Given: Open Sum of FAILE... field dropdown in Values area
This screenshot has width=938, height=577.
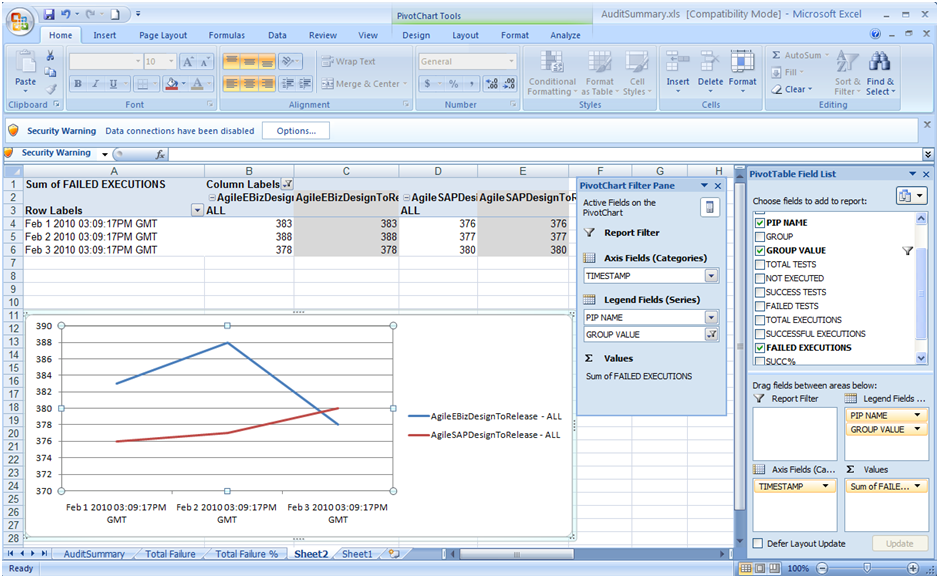Looking at the screenshot, I should pos(917,486).
